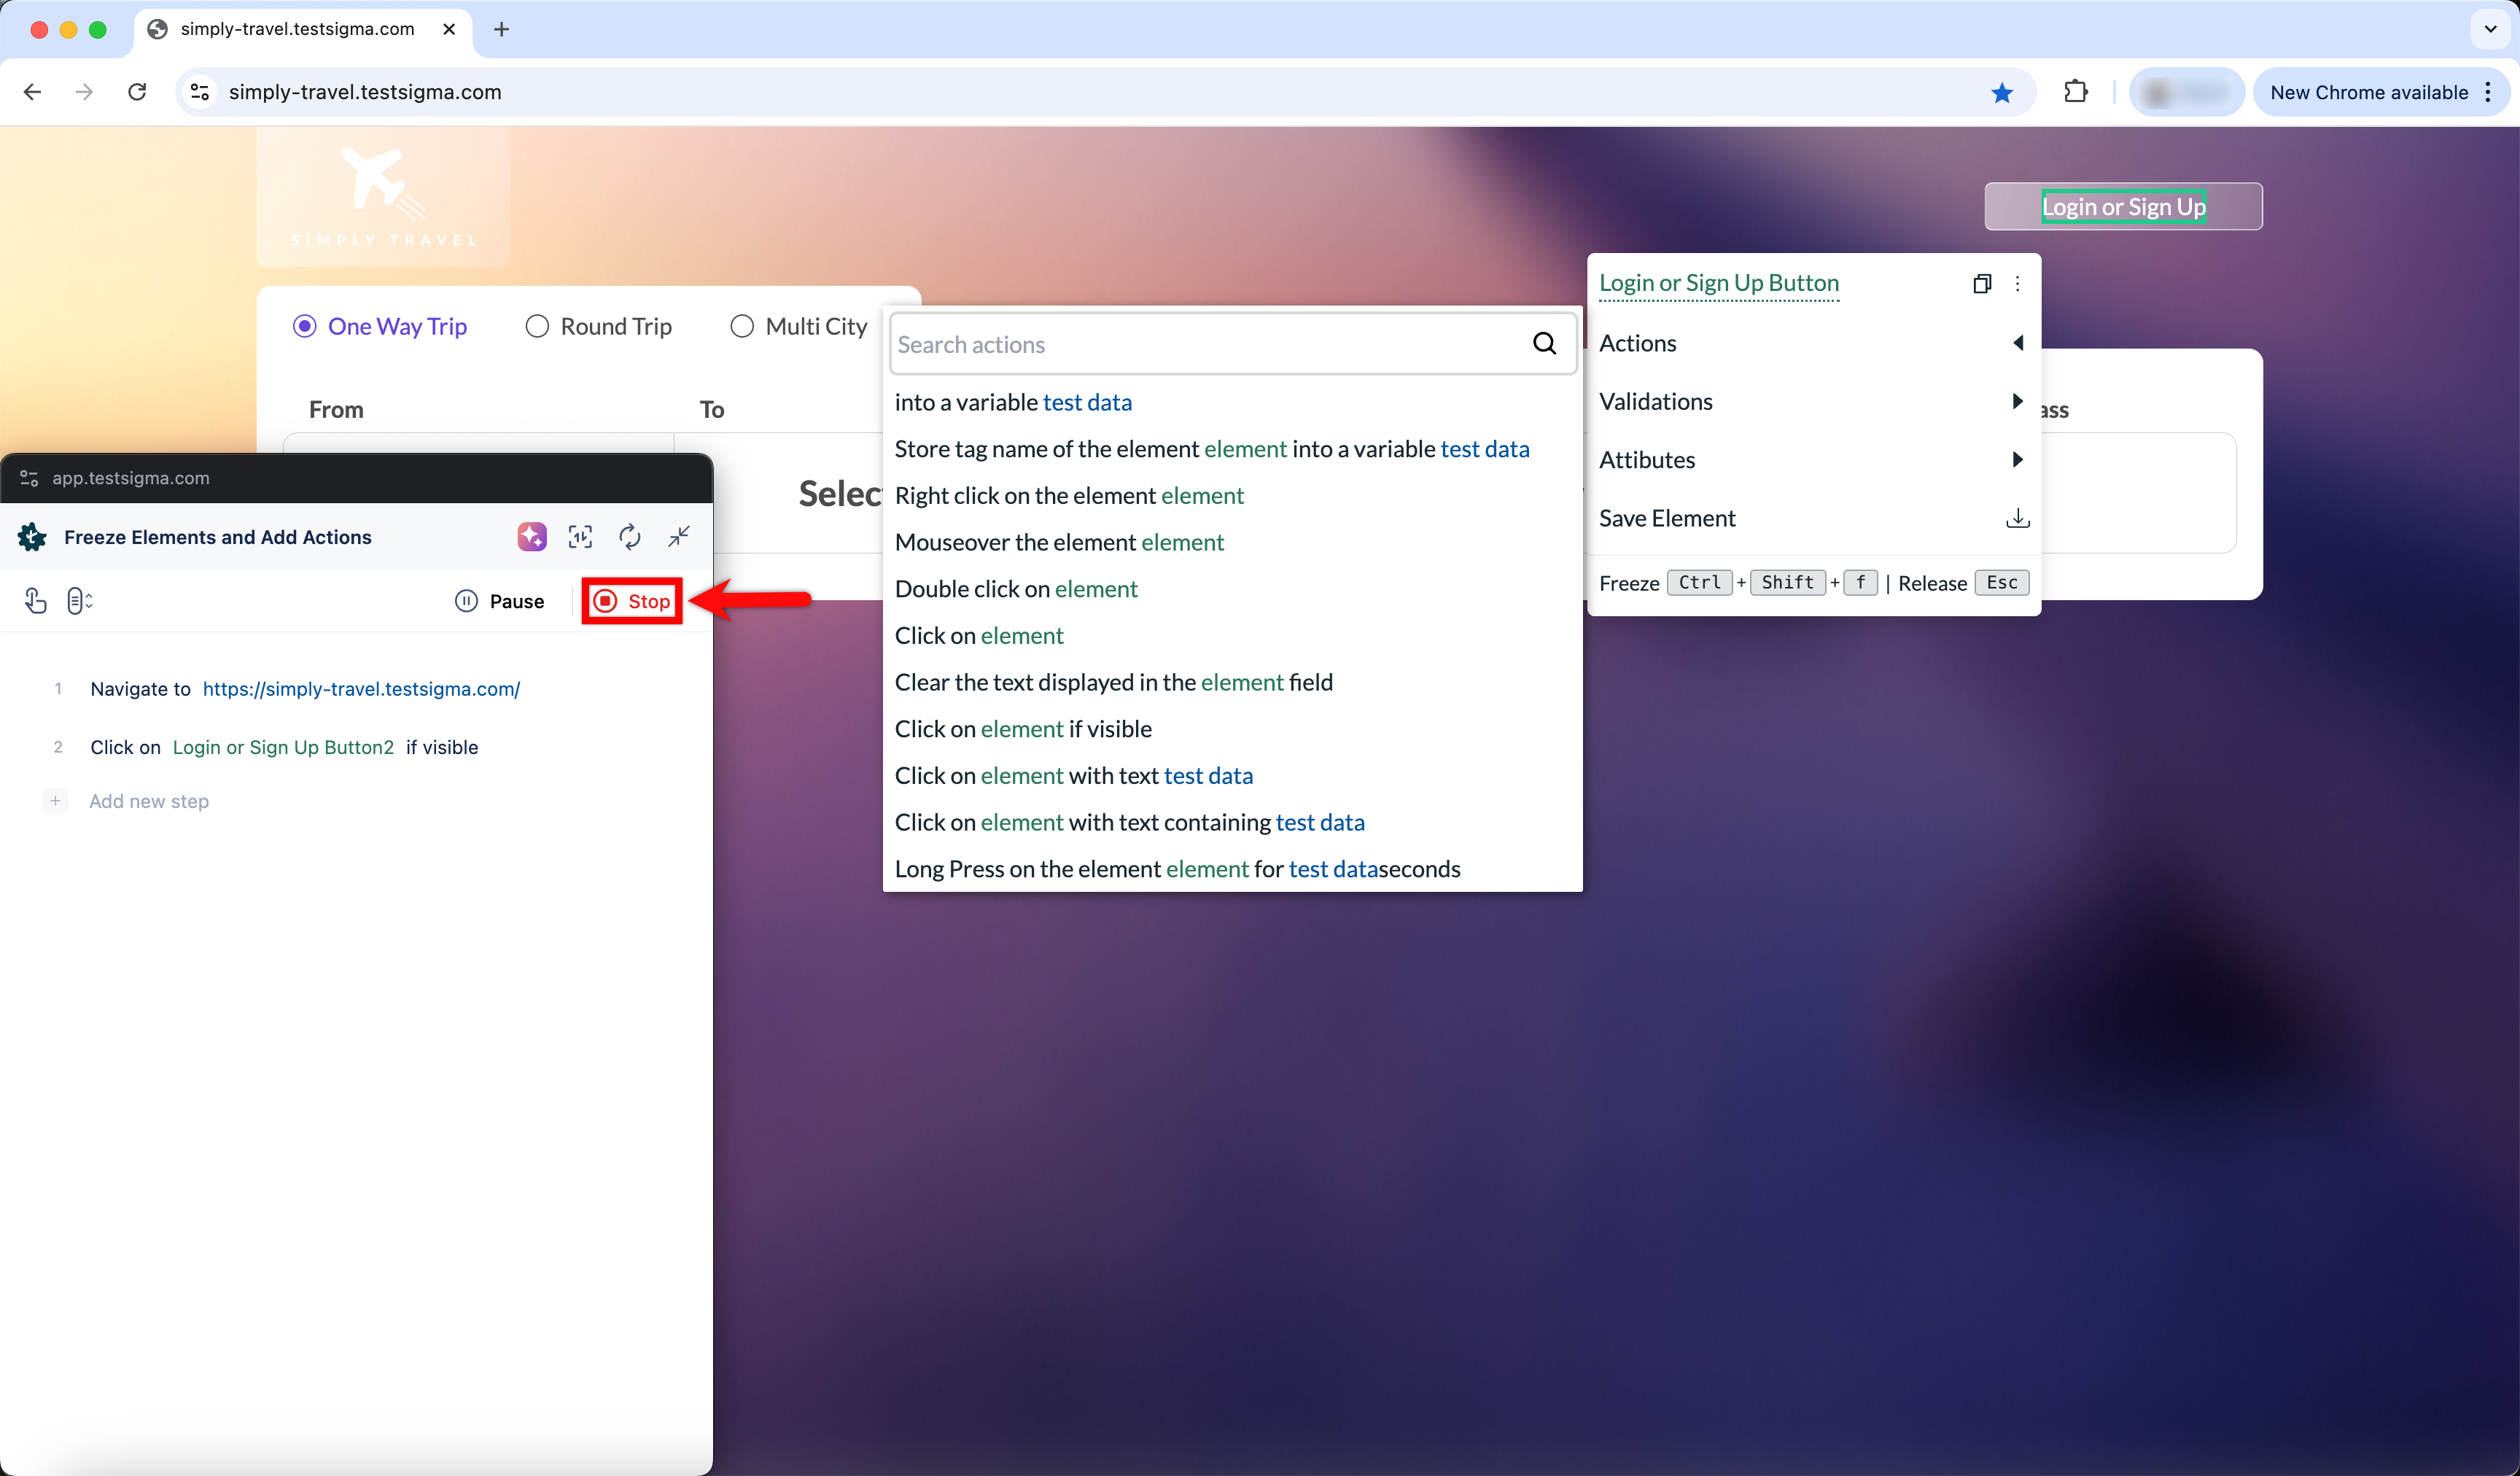Collapse the Actions submenu arrow

[x=2017, y=343]
